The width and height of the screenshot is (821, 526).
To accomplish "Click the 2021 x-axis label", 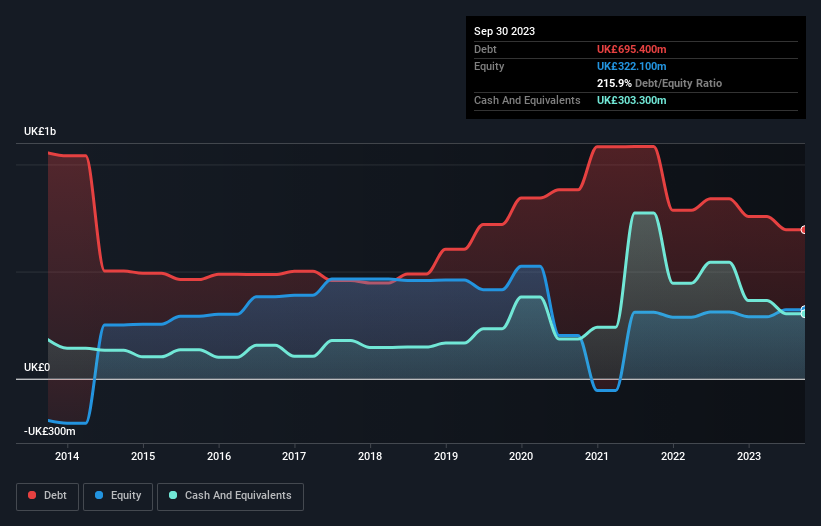I will tap(597, 456).
